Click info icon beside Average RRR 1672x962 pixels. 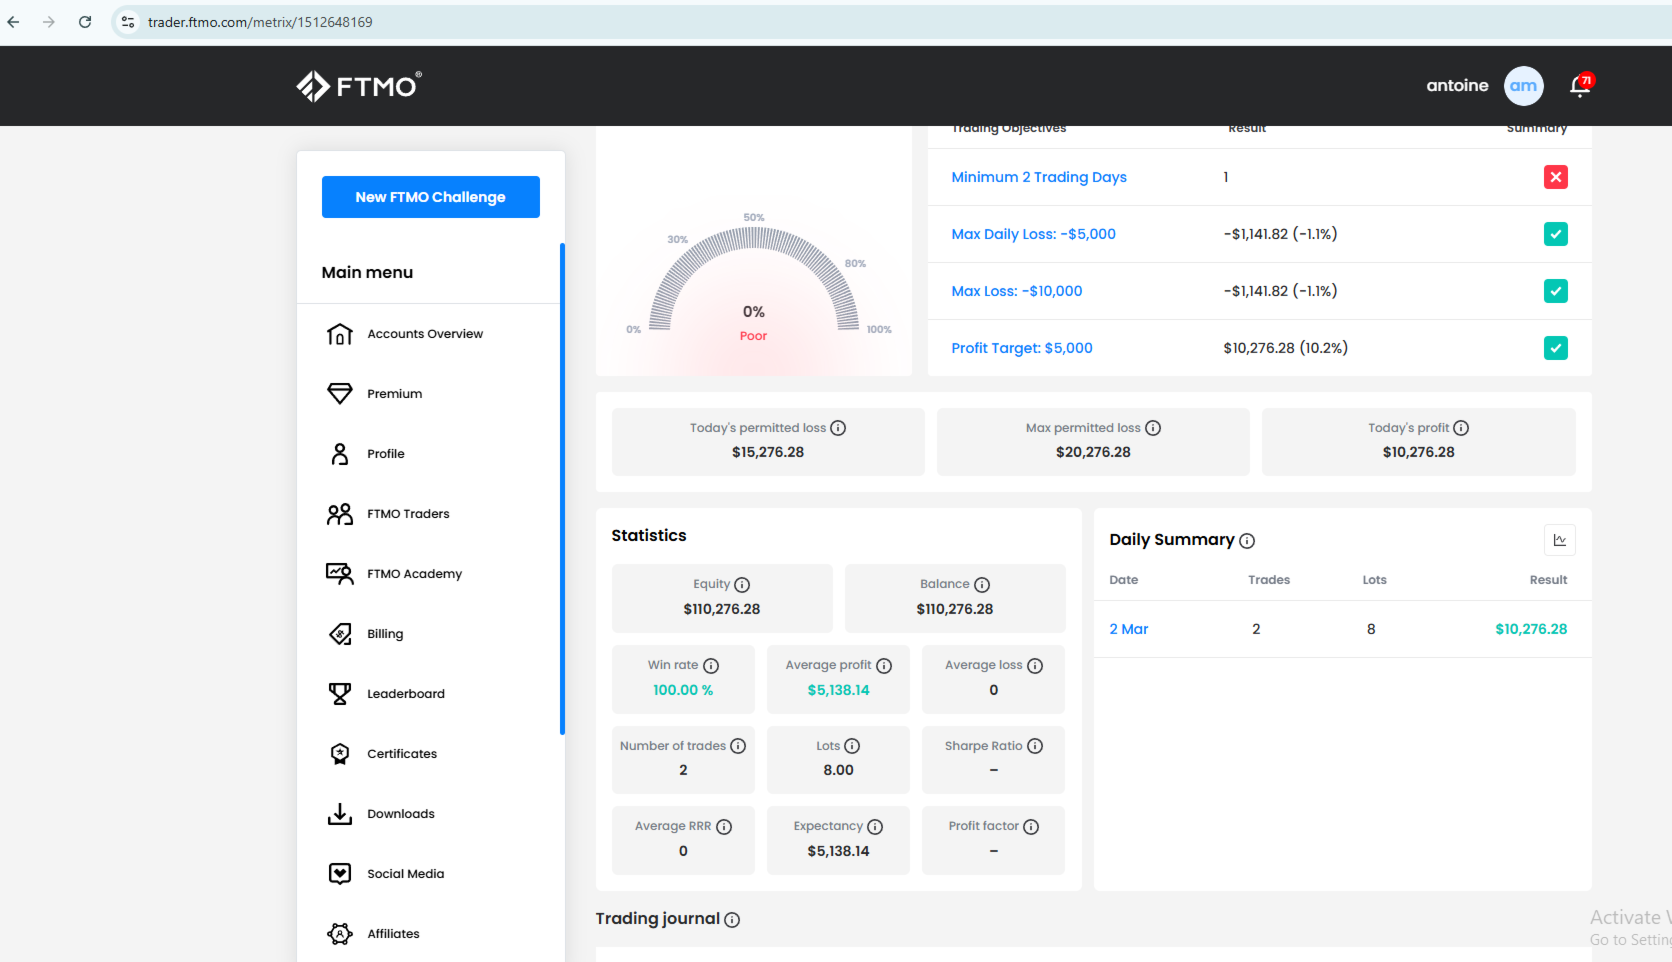pyautogui.click(x=724, y=827)
